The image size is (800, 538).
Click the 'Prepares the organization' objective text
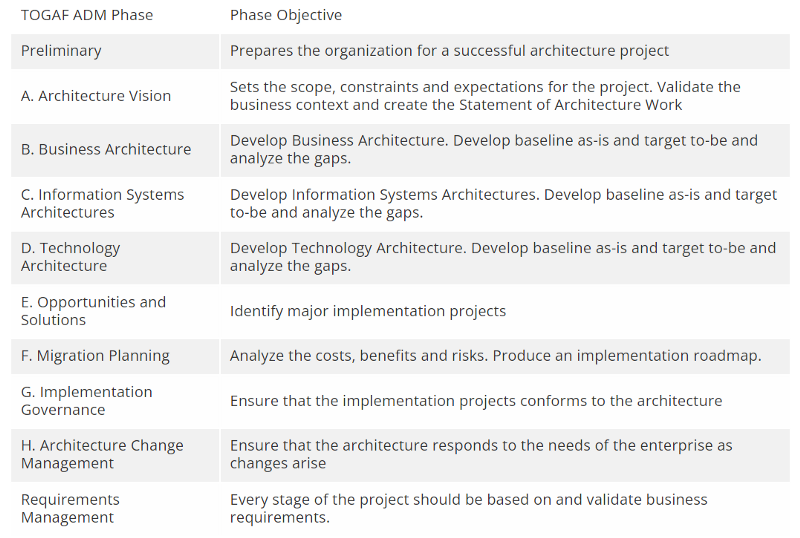(x=449, y=51)
